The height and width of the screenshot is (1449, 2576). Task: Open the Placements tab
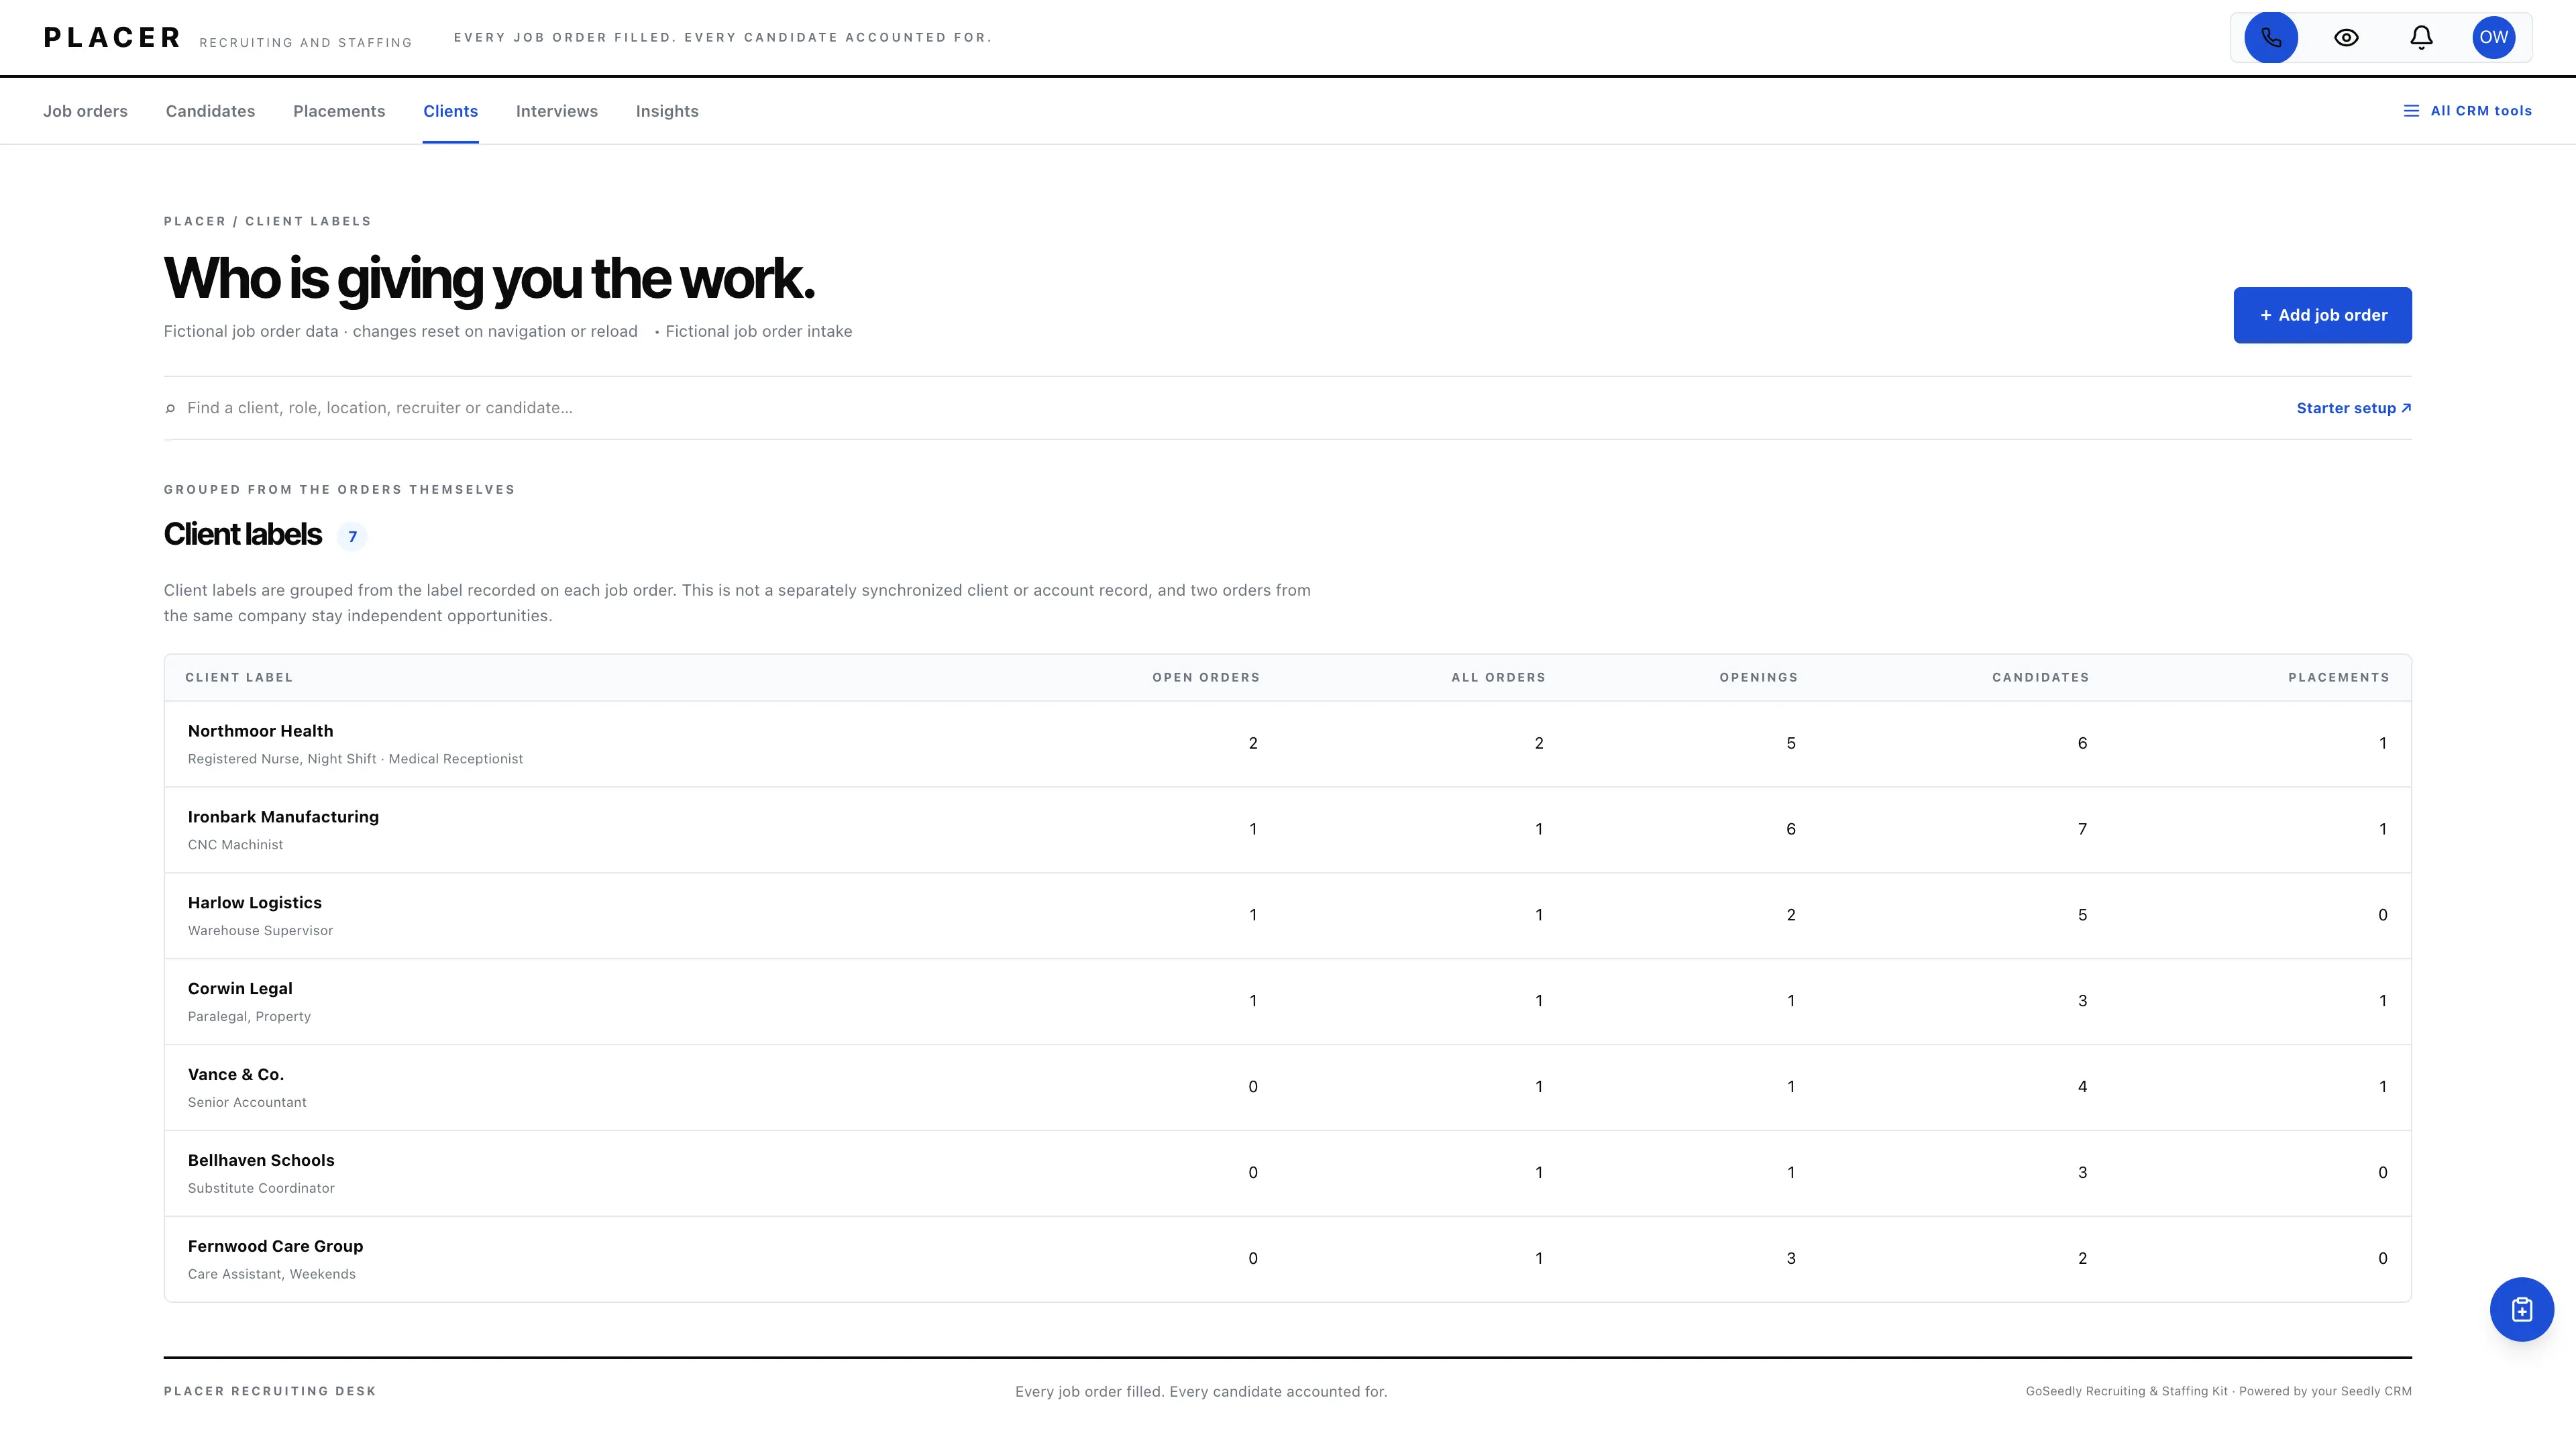pos(339,111)
